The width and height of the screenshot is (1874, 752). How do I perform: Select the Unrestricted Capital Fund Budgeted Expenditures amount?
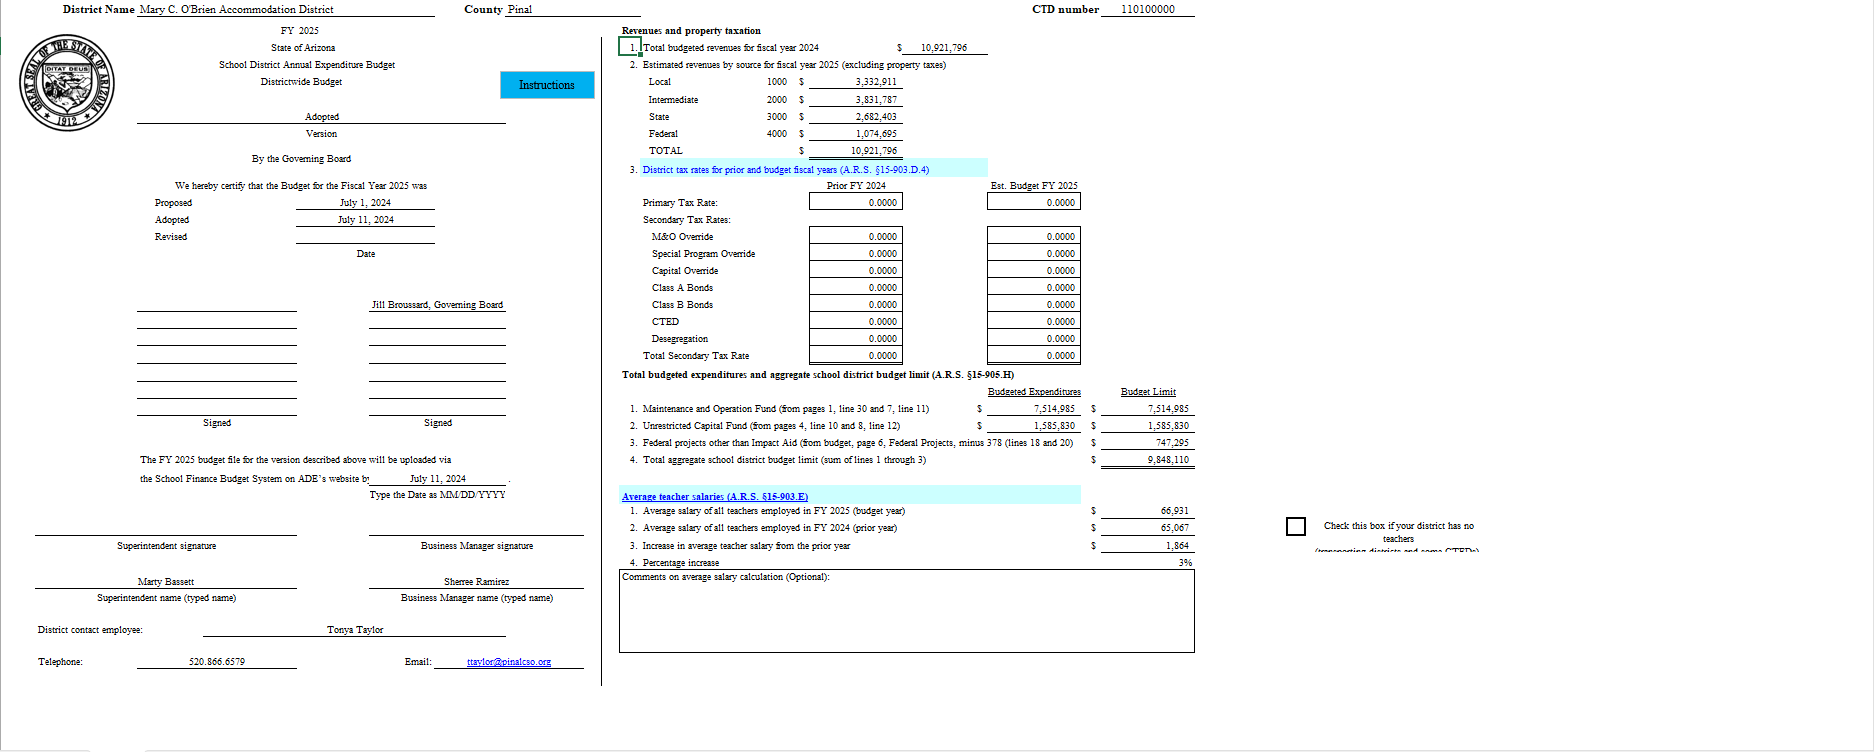pyautogui.click(x=1034, y=426)
